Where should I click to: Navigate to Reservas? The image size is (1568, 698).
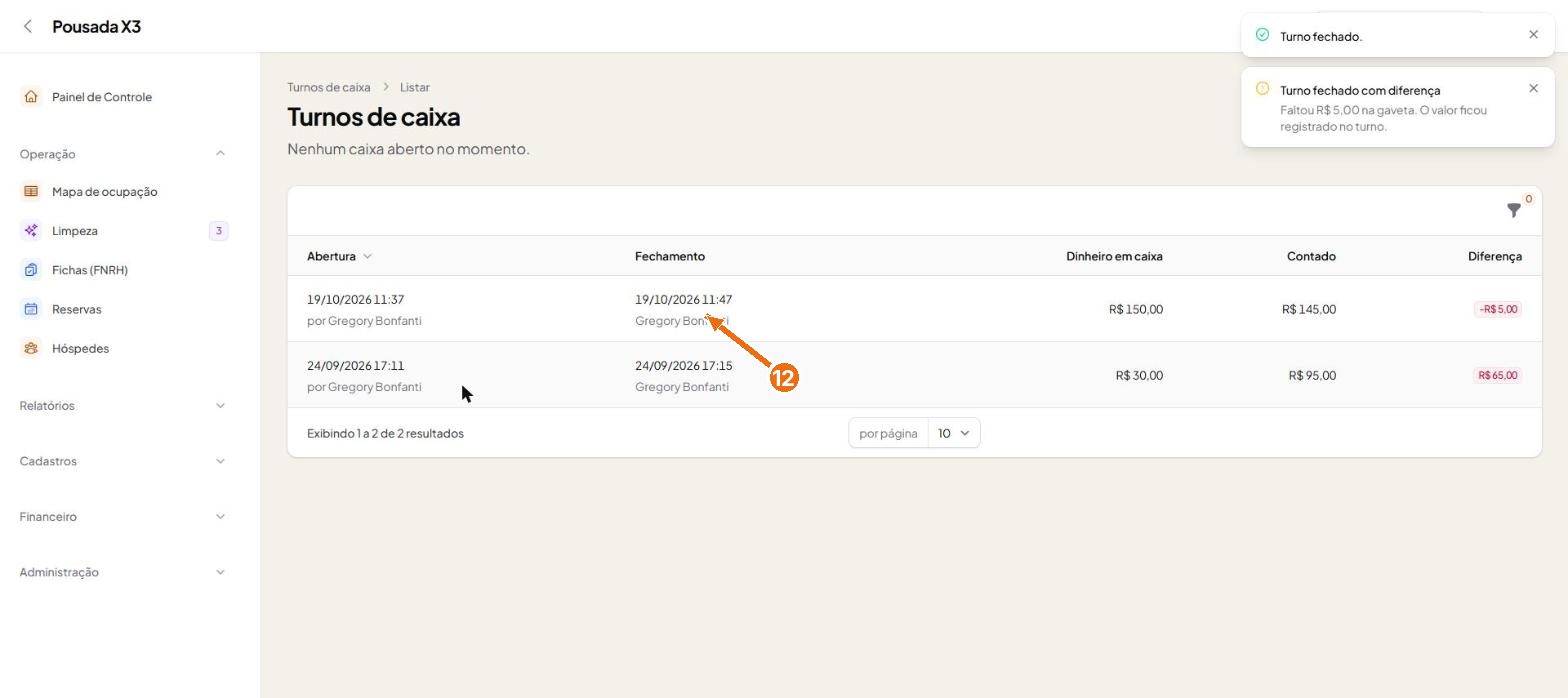[x=77, y=309]
